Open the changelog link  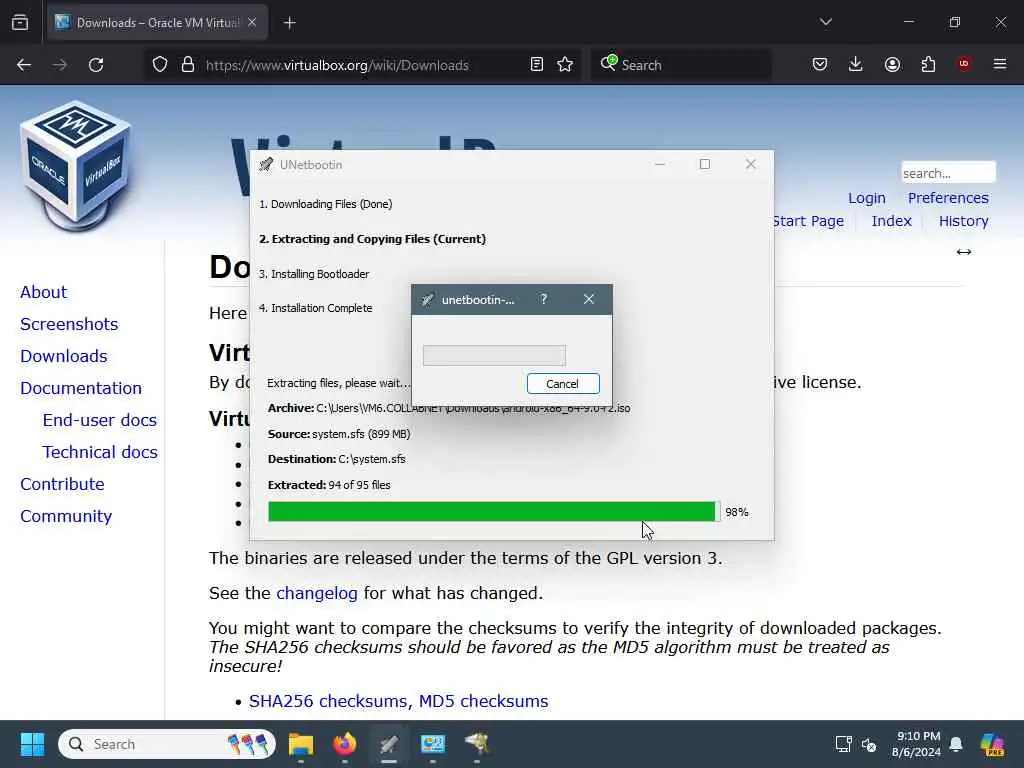[x=317, y=593]
